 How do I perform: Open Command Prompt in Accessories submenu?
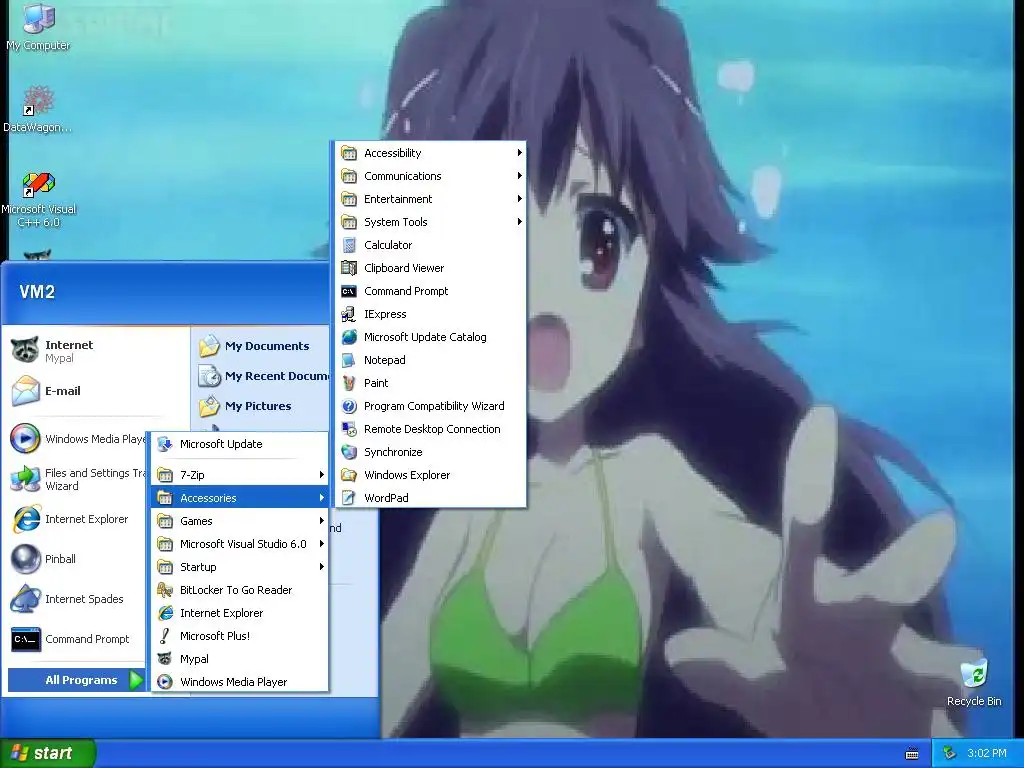[x=430, y=291]
